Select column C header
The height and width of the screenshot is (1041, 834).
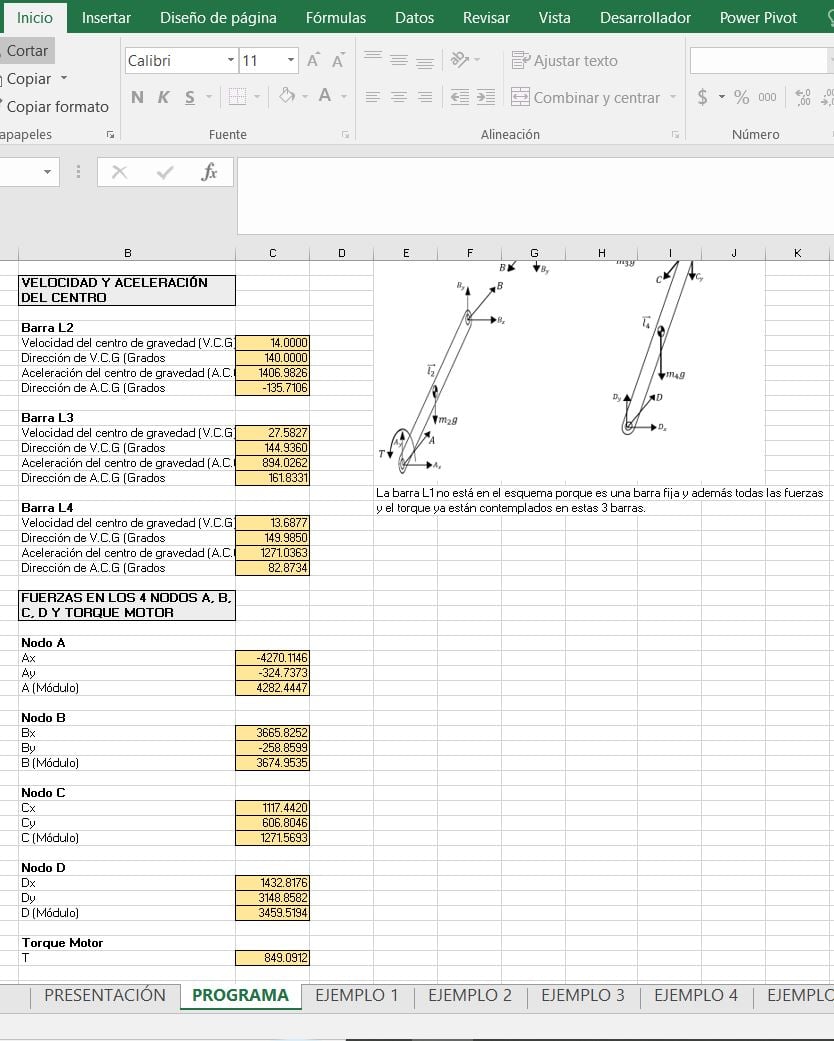272,253
